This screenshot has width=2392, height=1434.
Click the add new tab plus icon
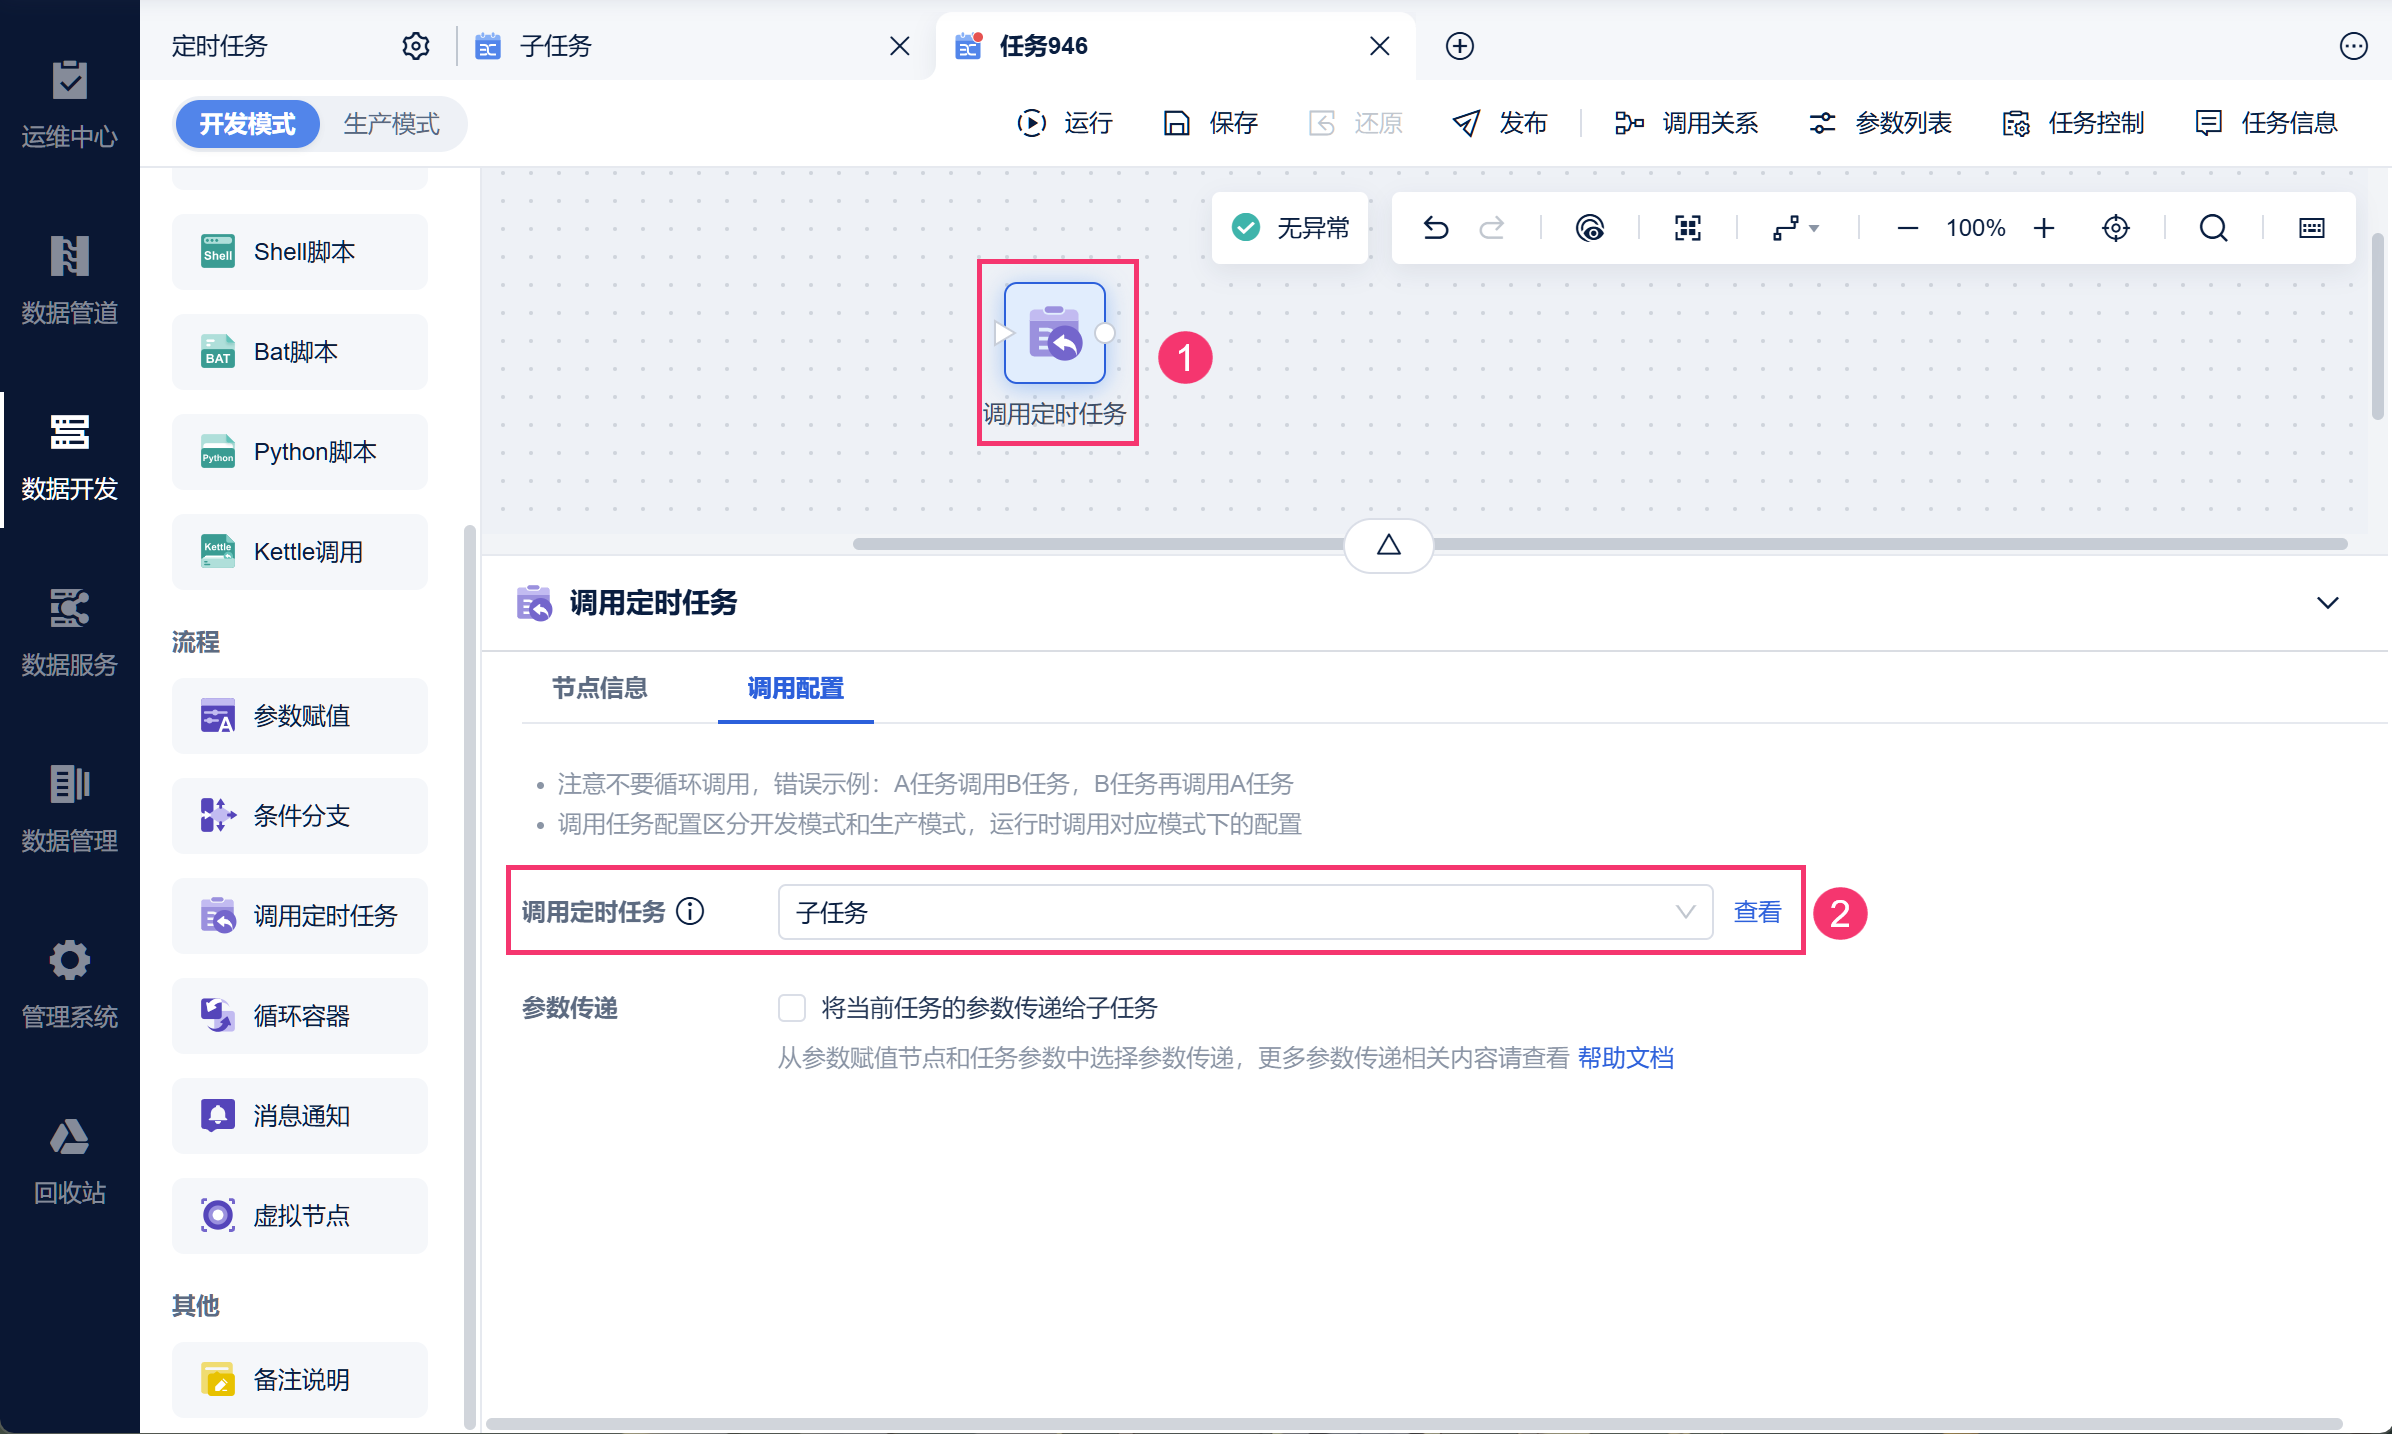(1459, 46)
